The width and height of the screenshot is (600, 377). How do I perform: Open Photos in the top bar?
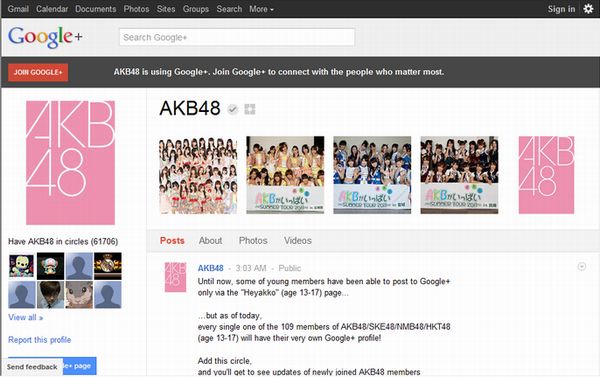tap(136, 9)
